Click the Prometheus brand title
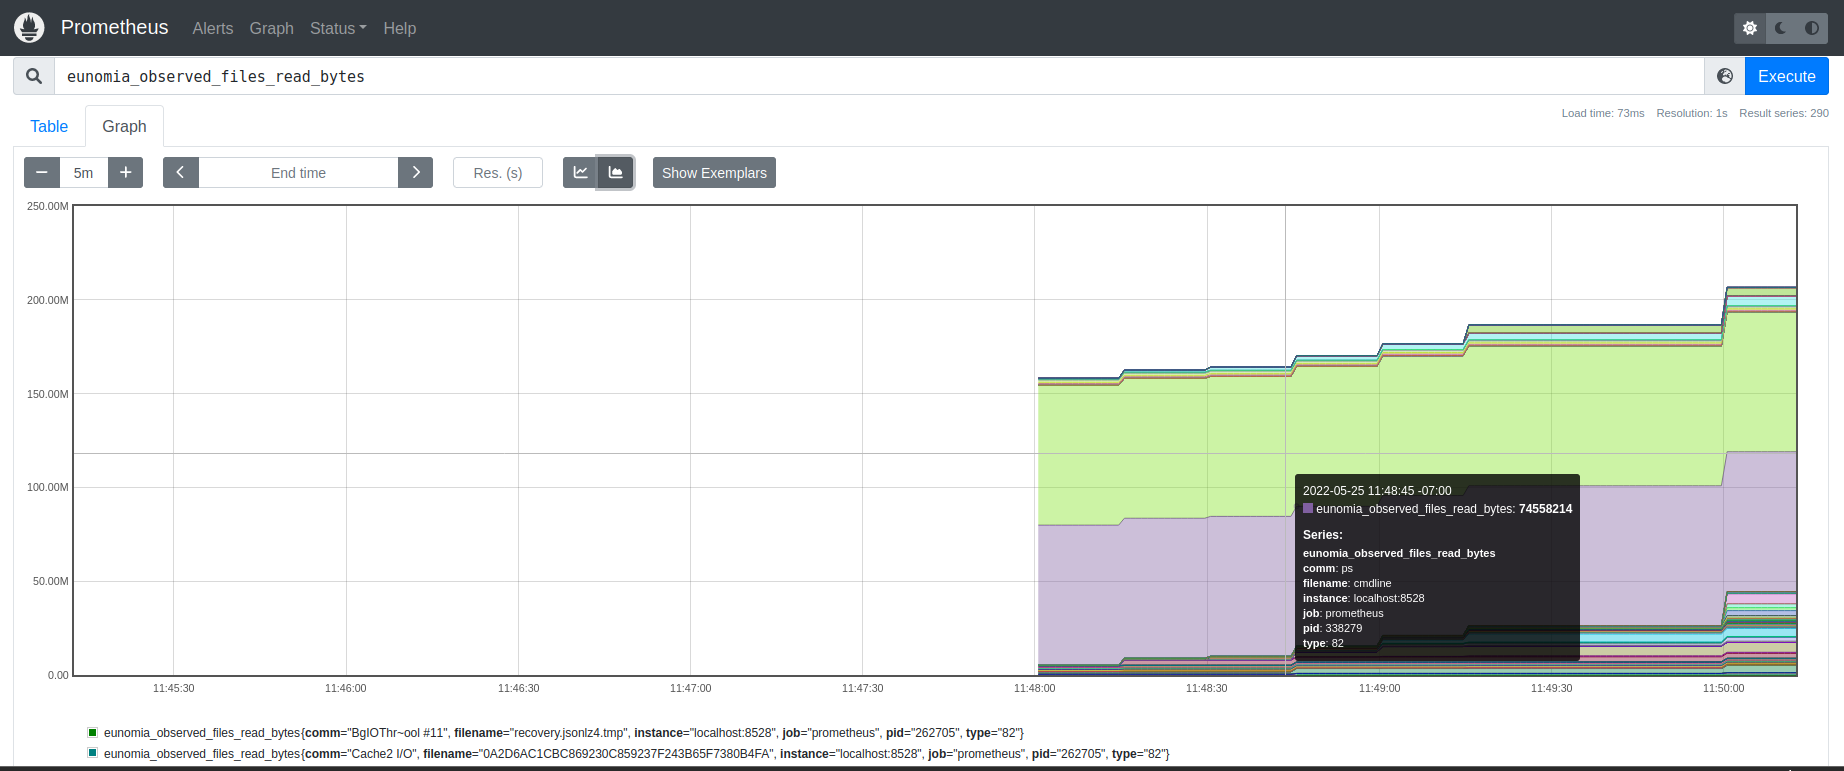The image size is (1844, 771). pos(115,28)
